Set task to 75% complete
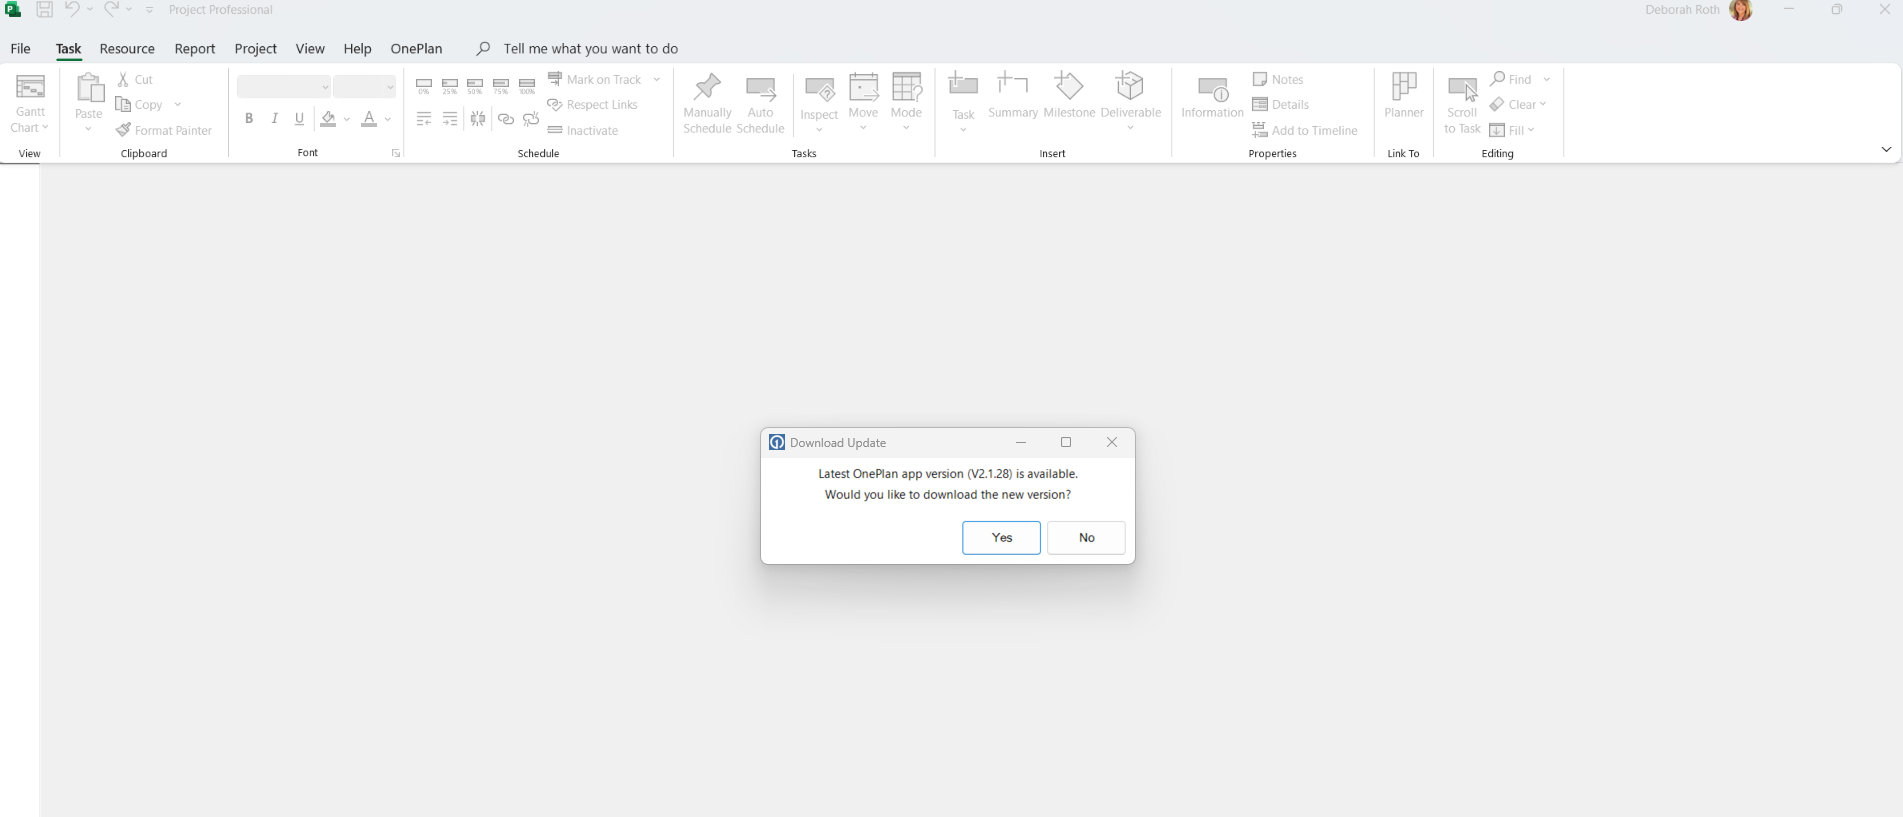1903x817 pixels. [x=501, y=87]
